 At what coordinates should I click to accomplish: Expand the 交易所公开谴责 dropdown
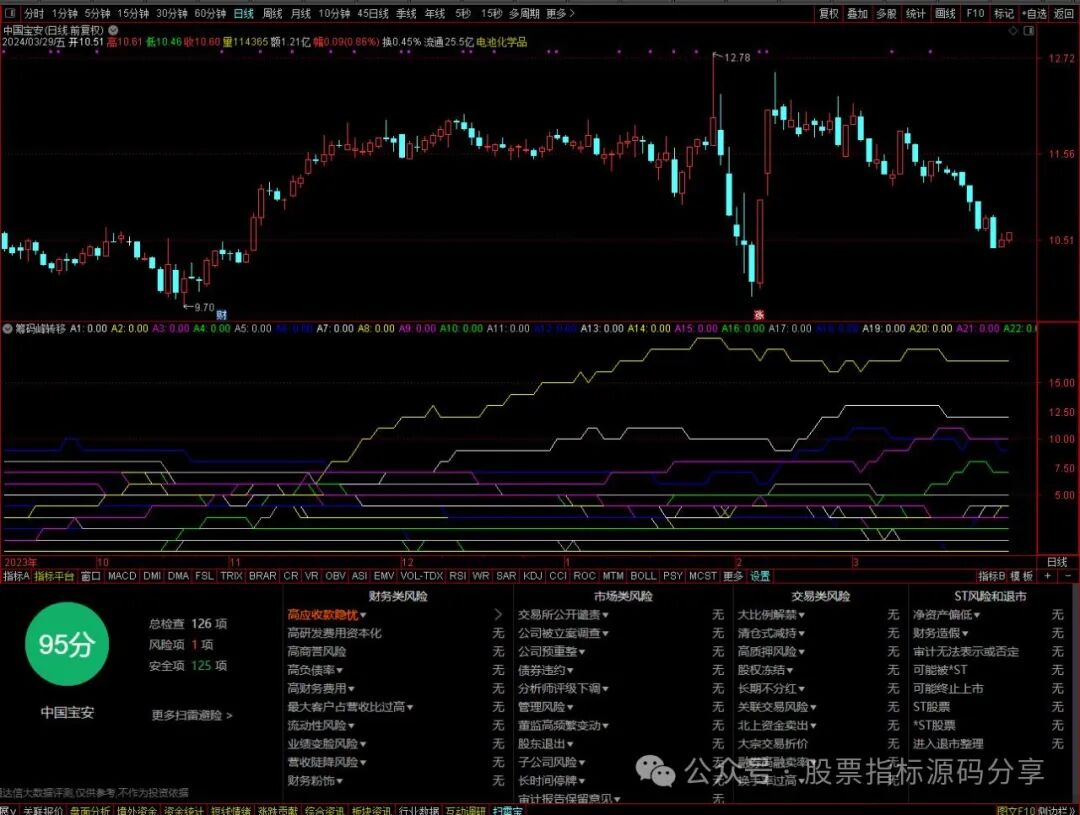pyautogui.click(x=563, y=615)
